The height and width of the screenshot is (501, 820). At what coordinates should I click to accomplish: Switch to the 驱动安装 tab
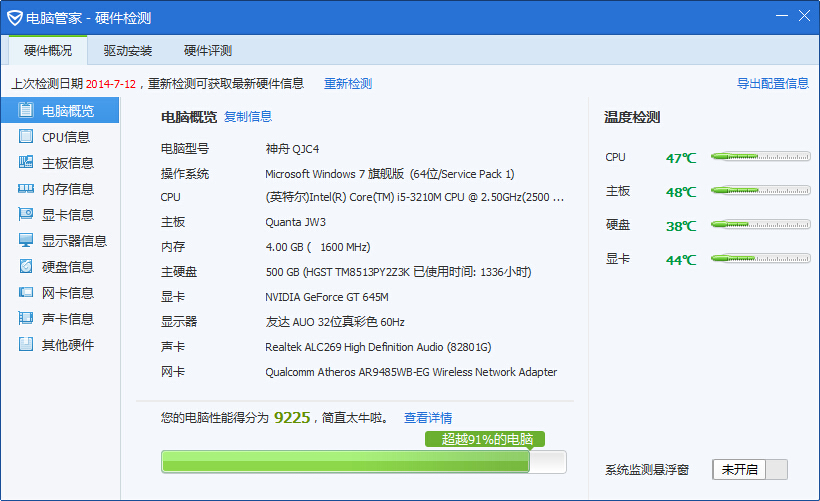[128, 51]
